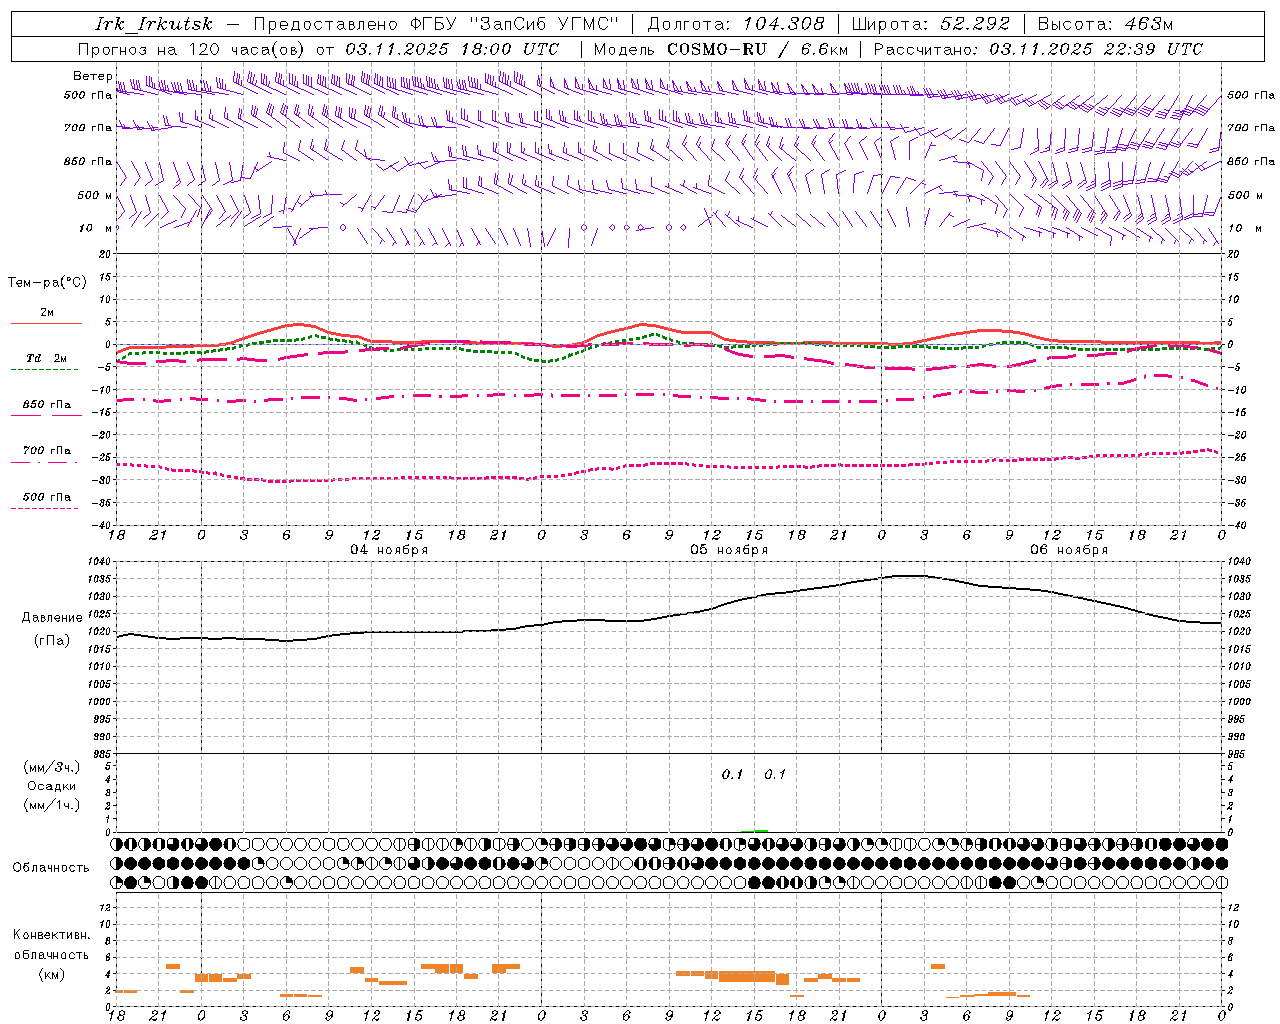The height and width of the screenshot is (1024, 1280).
Task: Click the 'Тем-ра(°C)' temperature panel label
Action: (47, 283)
